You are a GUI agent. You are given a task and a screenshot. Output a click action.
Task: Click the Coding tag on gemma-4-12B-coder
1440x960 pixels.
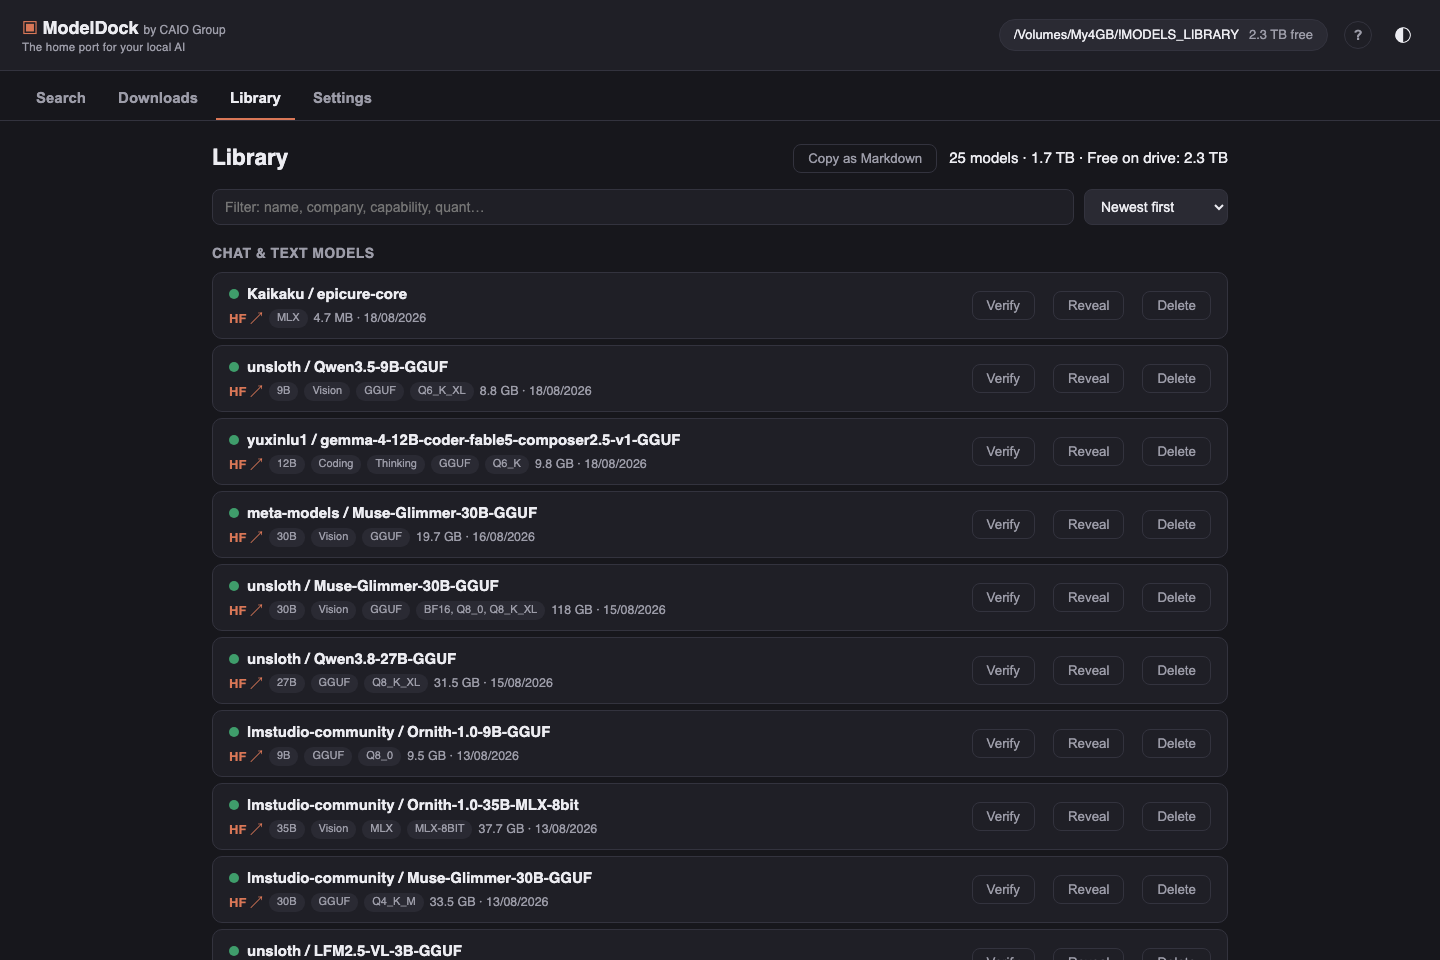pyautogui.click(x=336, y=464)
